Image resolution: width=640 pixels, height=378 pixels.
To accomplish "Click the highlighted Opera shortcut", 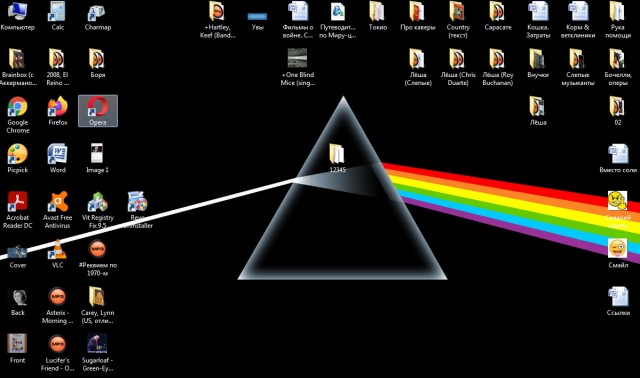I will 98,111.
